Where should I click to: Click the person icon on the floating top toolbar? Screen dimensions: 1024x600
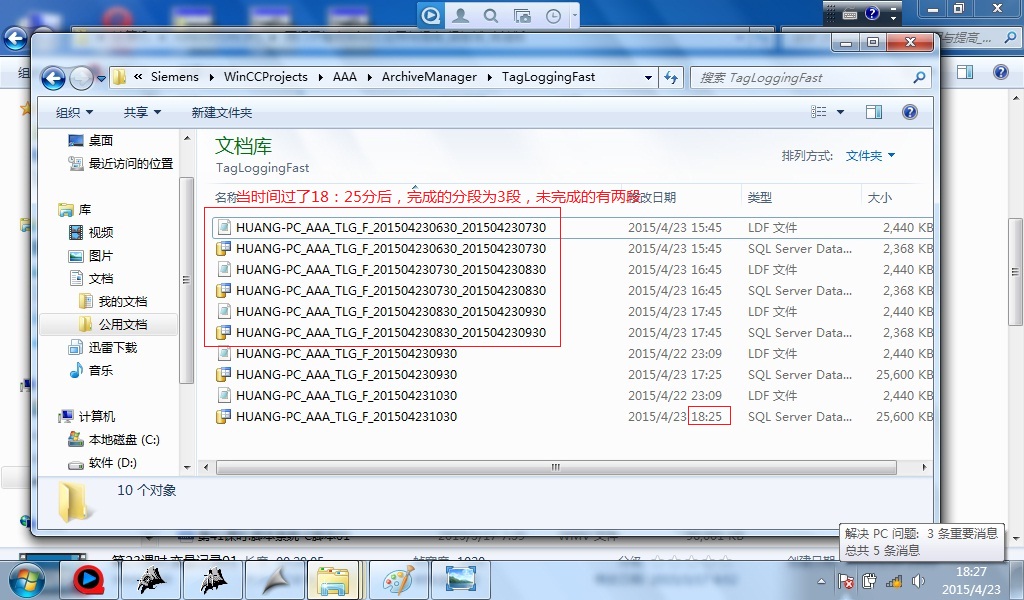pyautogui.click(x=460, y=15)
